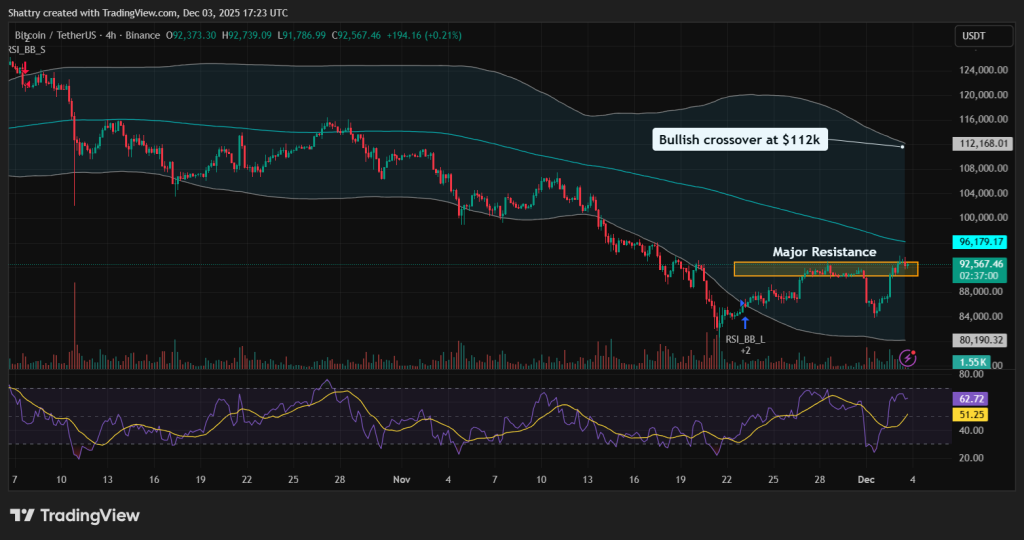Click the TradingView logo in the bottom corner
This screenshot has width=1024, height=540.
coord(75,515)
